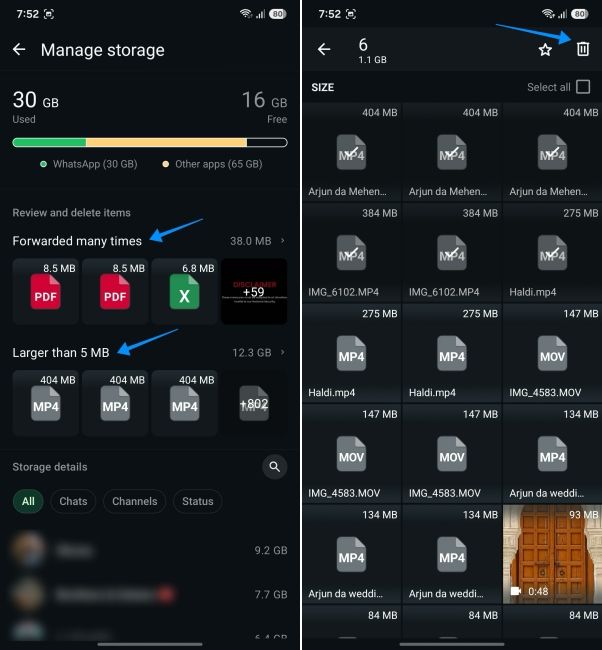602x650 pixels.
Task: Open the 93 MB door video thumbnail
Action: click(x=552, y=554)
